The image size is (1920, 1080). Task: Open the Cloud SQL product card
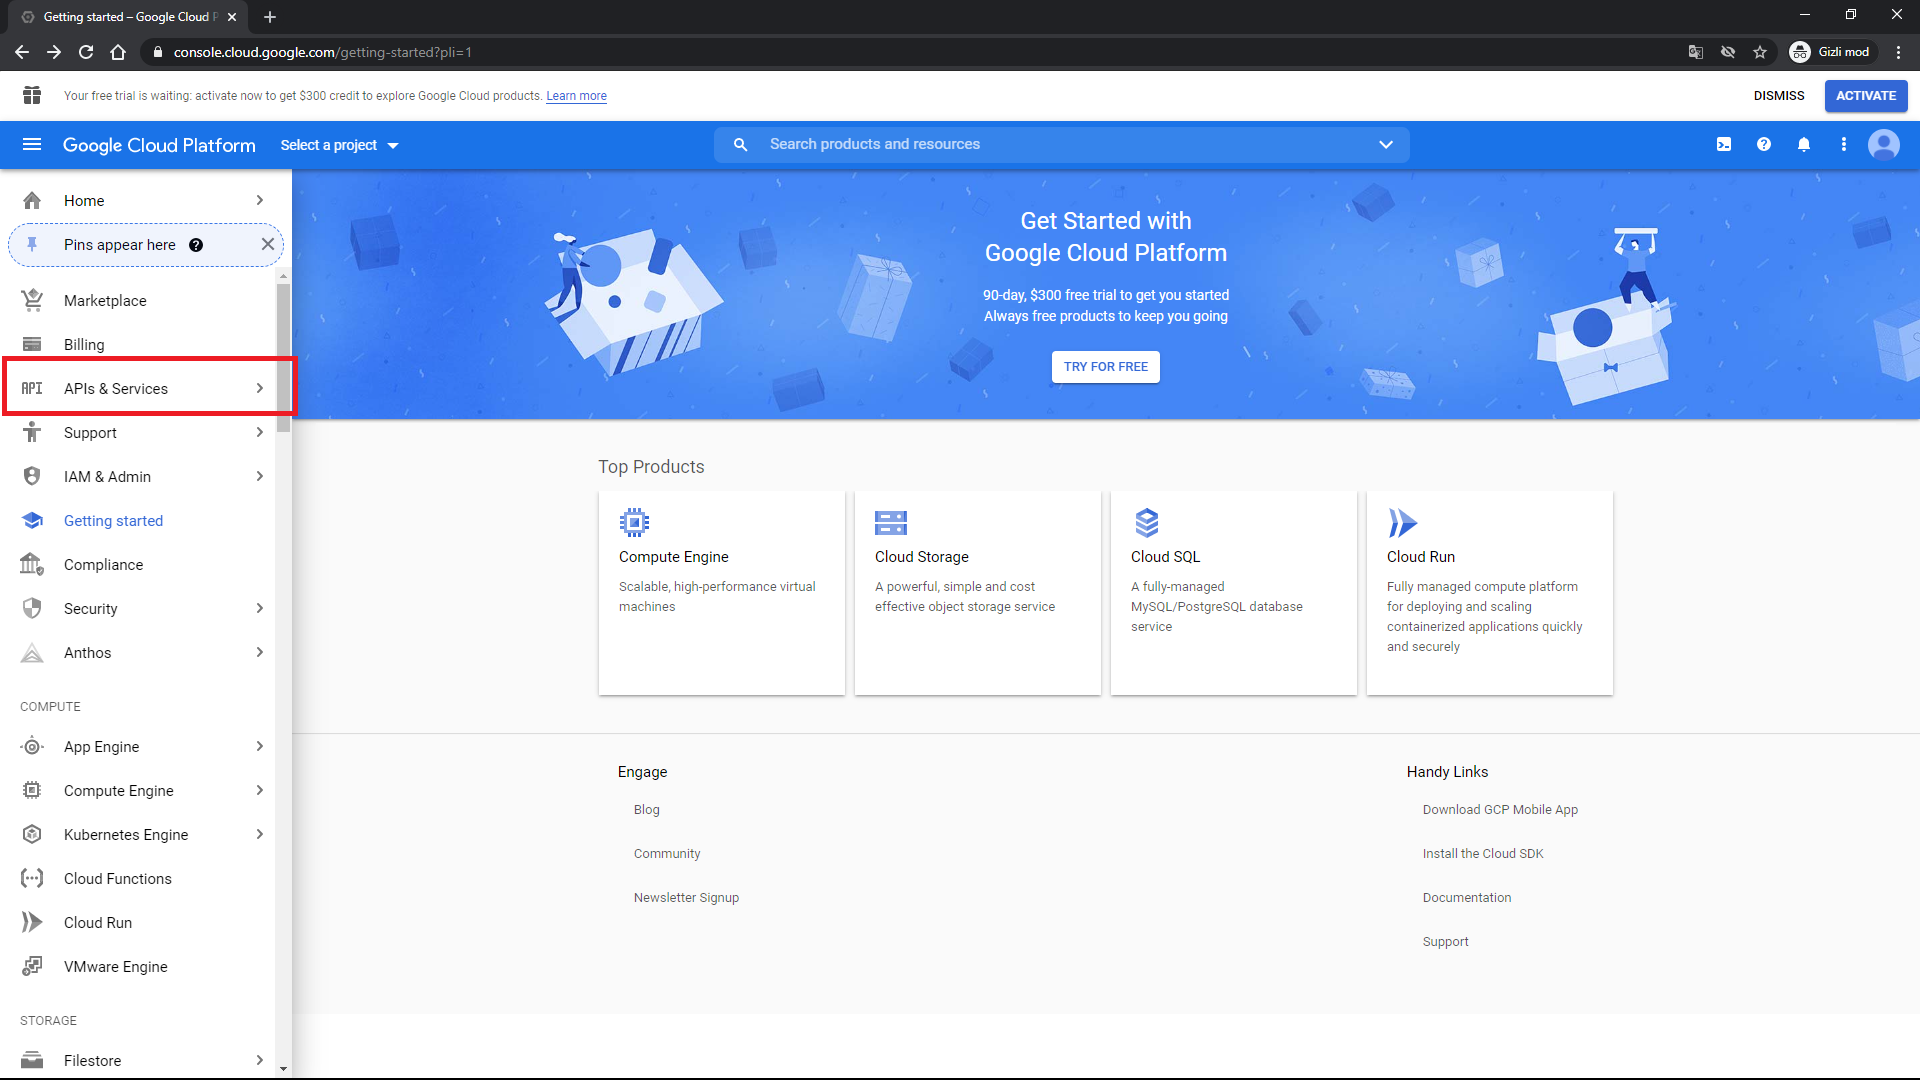click(x=1234, y=593)
